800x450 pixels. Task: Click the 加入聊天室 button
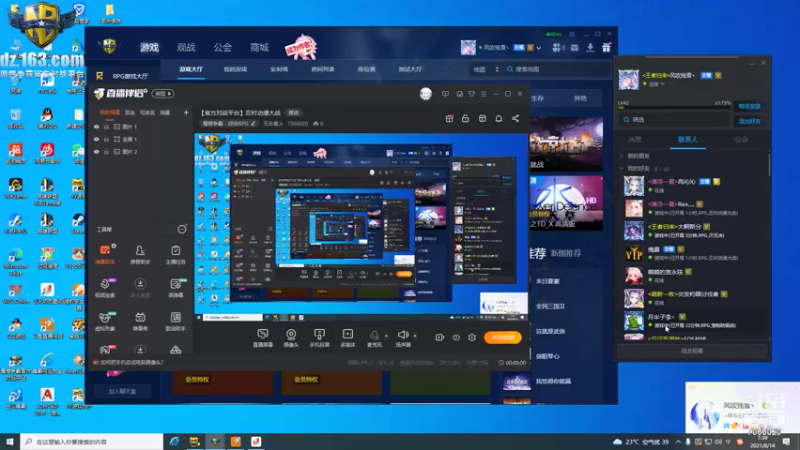click(x=122, y=391)
